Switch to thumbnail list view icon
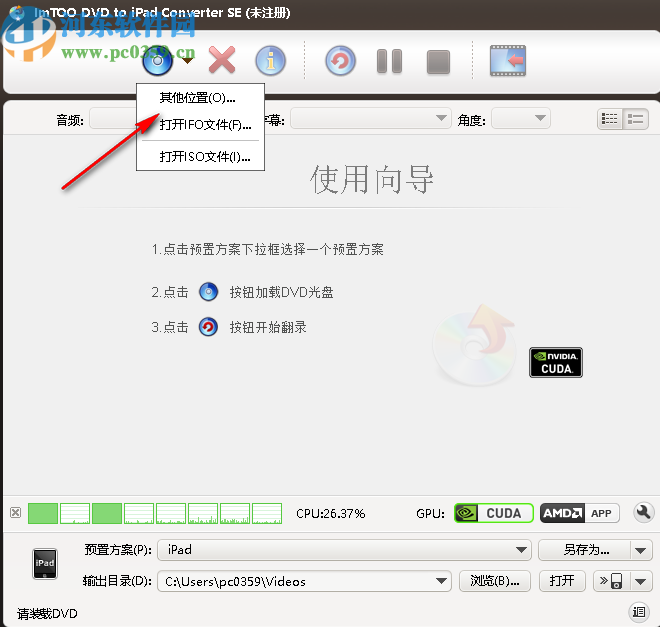 [x=636, y=119]
